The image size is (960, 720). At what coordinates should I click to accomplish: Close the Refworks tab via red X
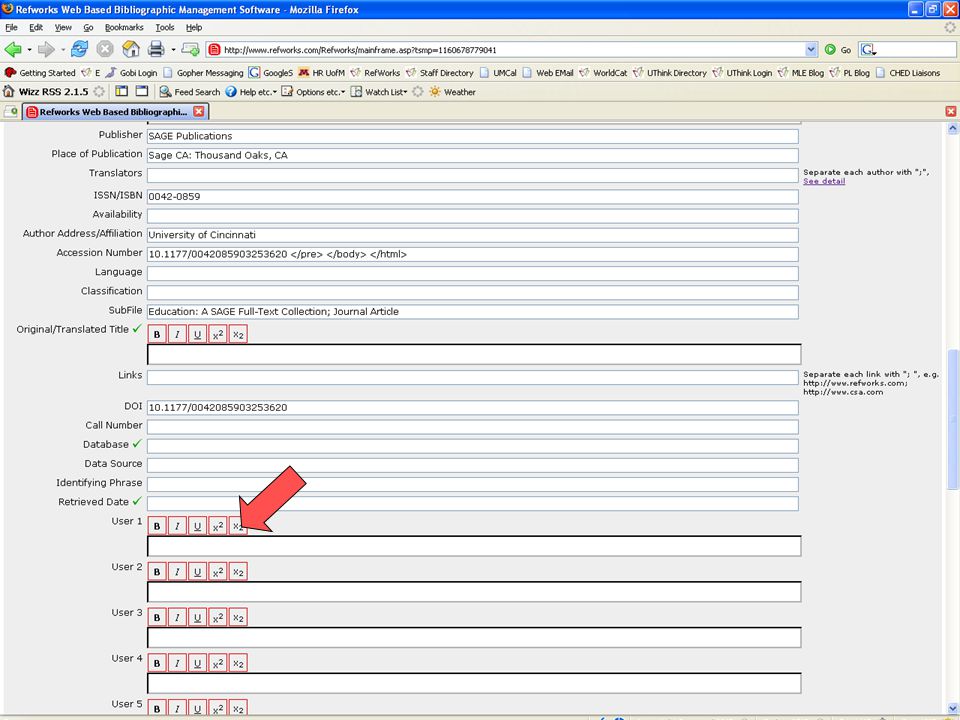pyautogui.click(x=198, y=111)
